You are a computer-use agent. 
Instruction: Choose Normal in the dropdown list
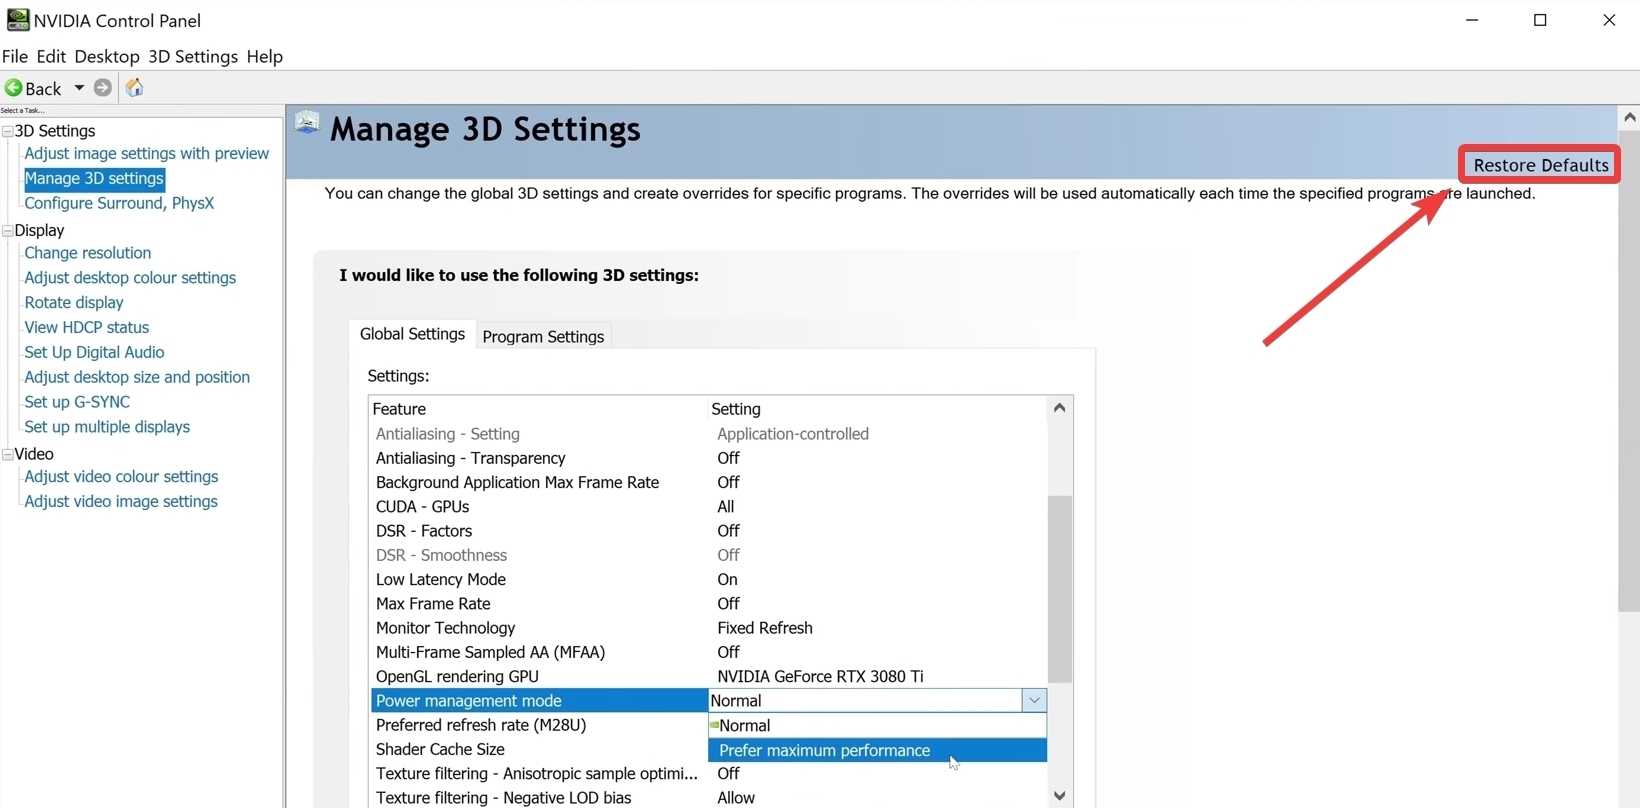[877, 726]
